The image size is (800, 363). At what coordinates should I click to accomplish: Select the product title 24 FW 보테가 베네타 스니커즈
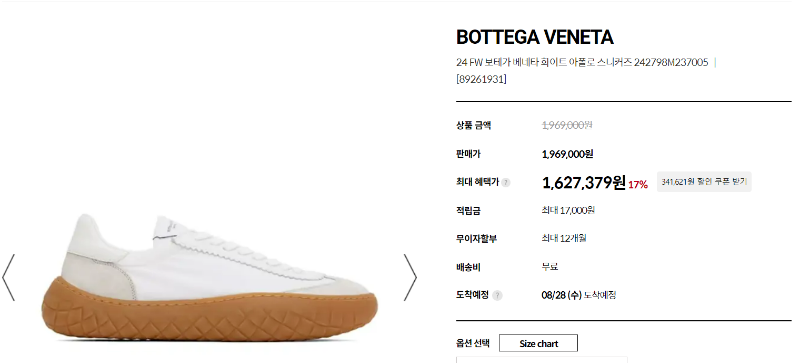582,62
